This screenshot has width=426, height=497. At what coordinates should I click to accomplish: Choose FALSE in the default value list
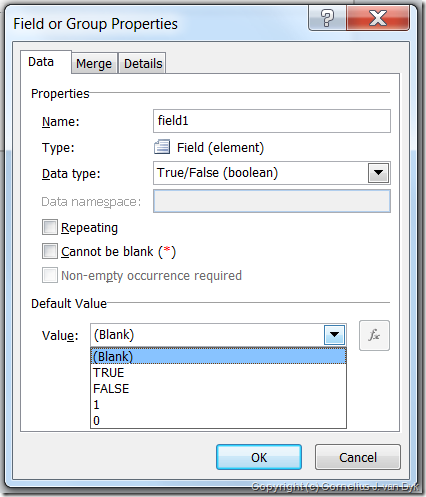point(218,388)
